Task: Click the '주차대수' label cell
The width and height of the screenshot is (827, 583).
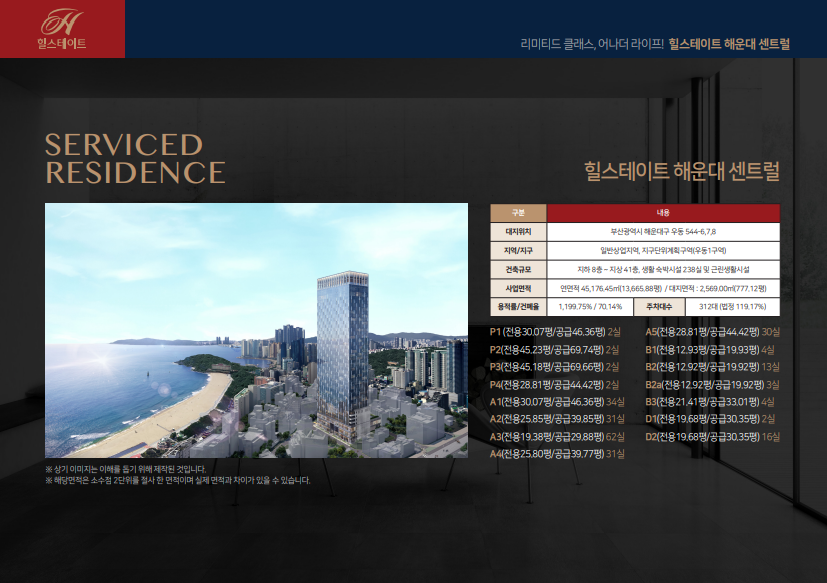Action: (659, 307)
